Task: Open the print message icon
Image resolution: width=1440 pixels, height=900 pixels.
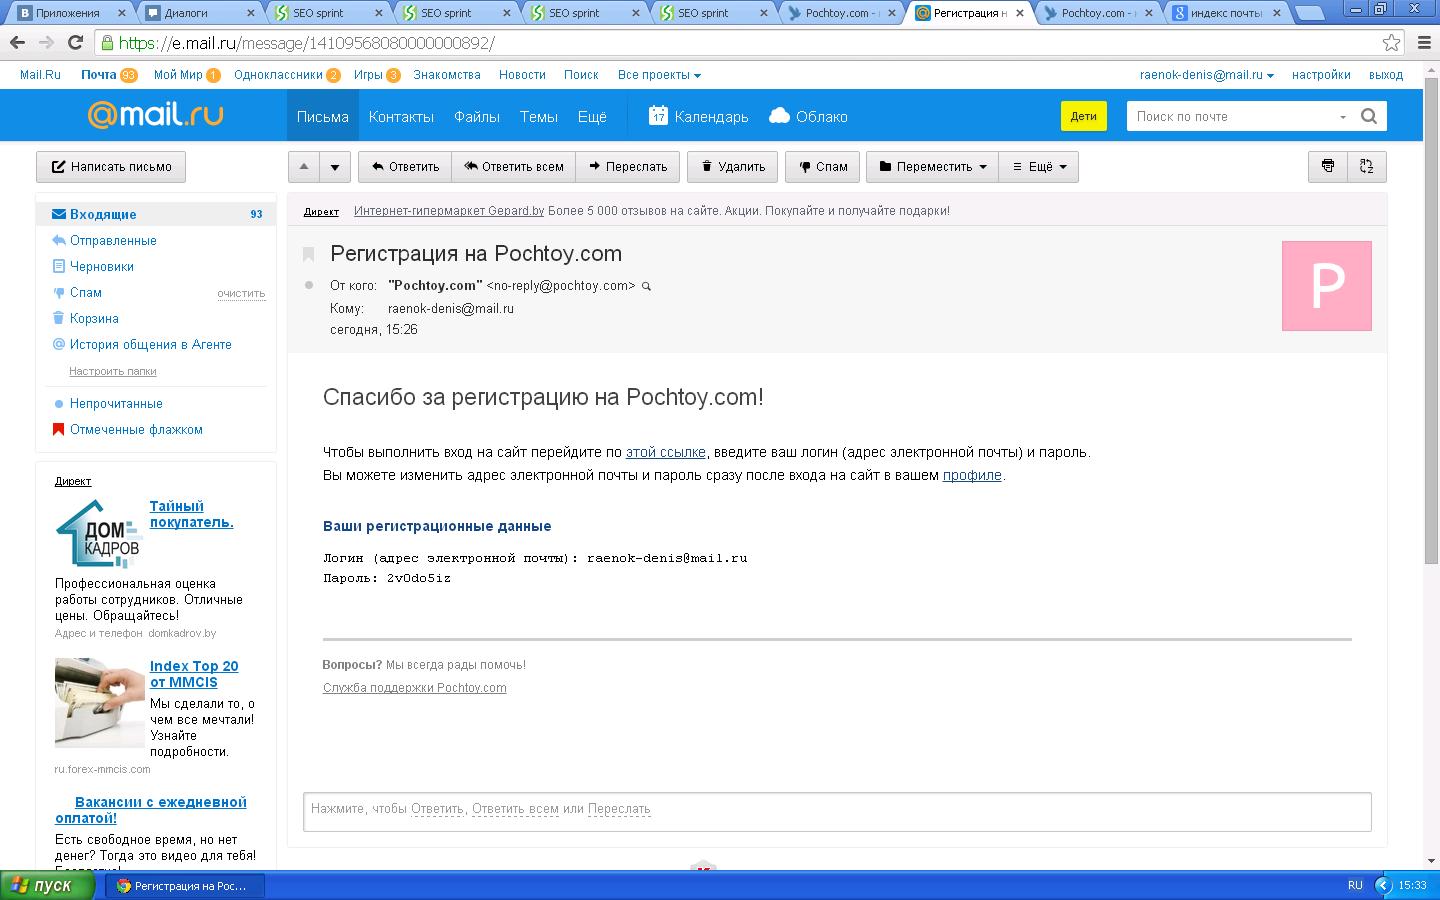Action: tap(1328, 166)
